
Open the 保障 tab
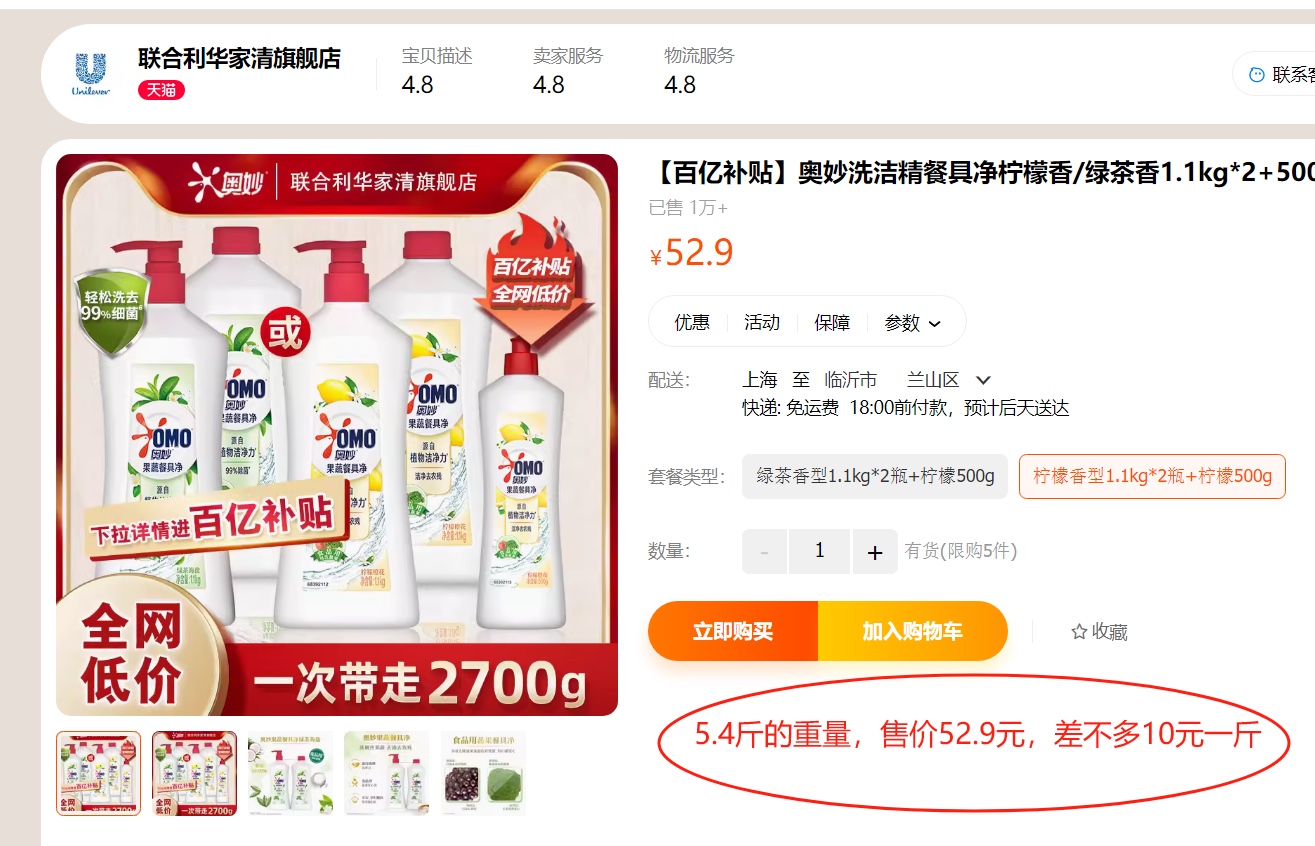832,322
